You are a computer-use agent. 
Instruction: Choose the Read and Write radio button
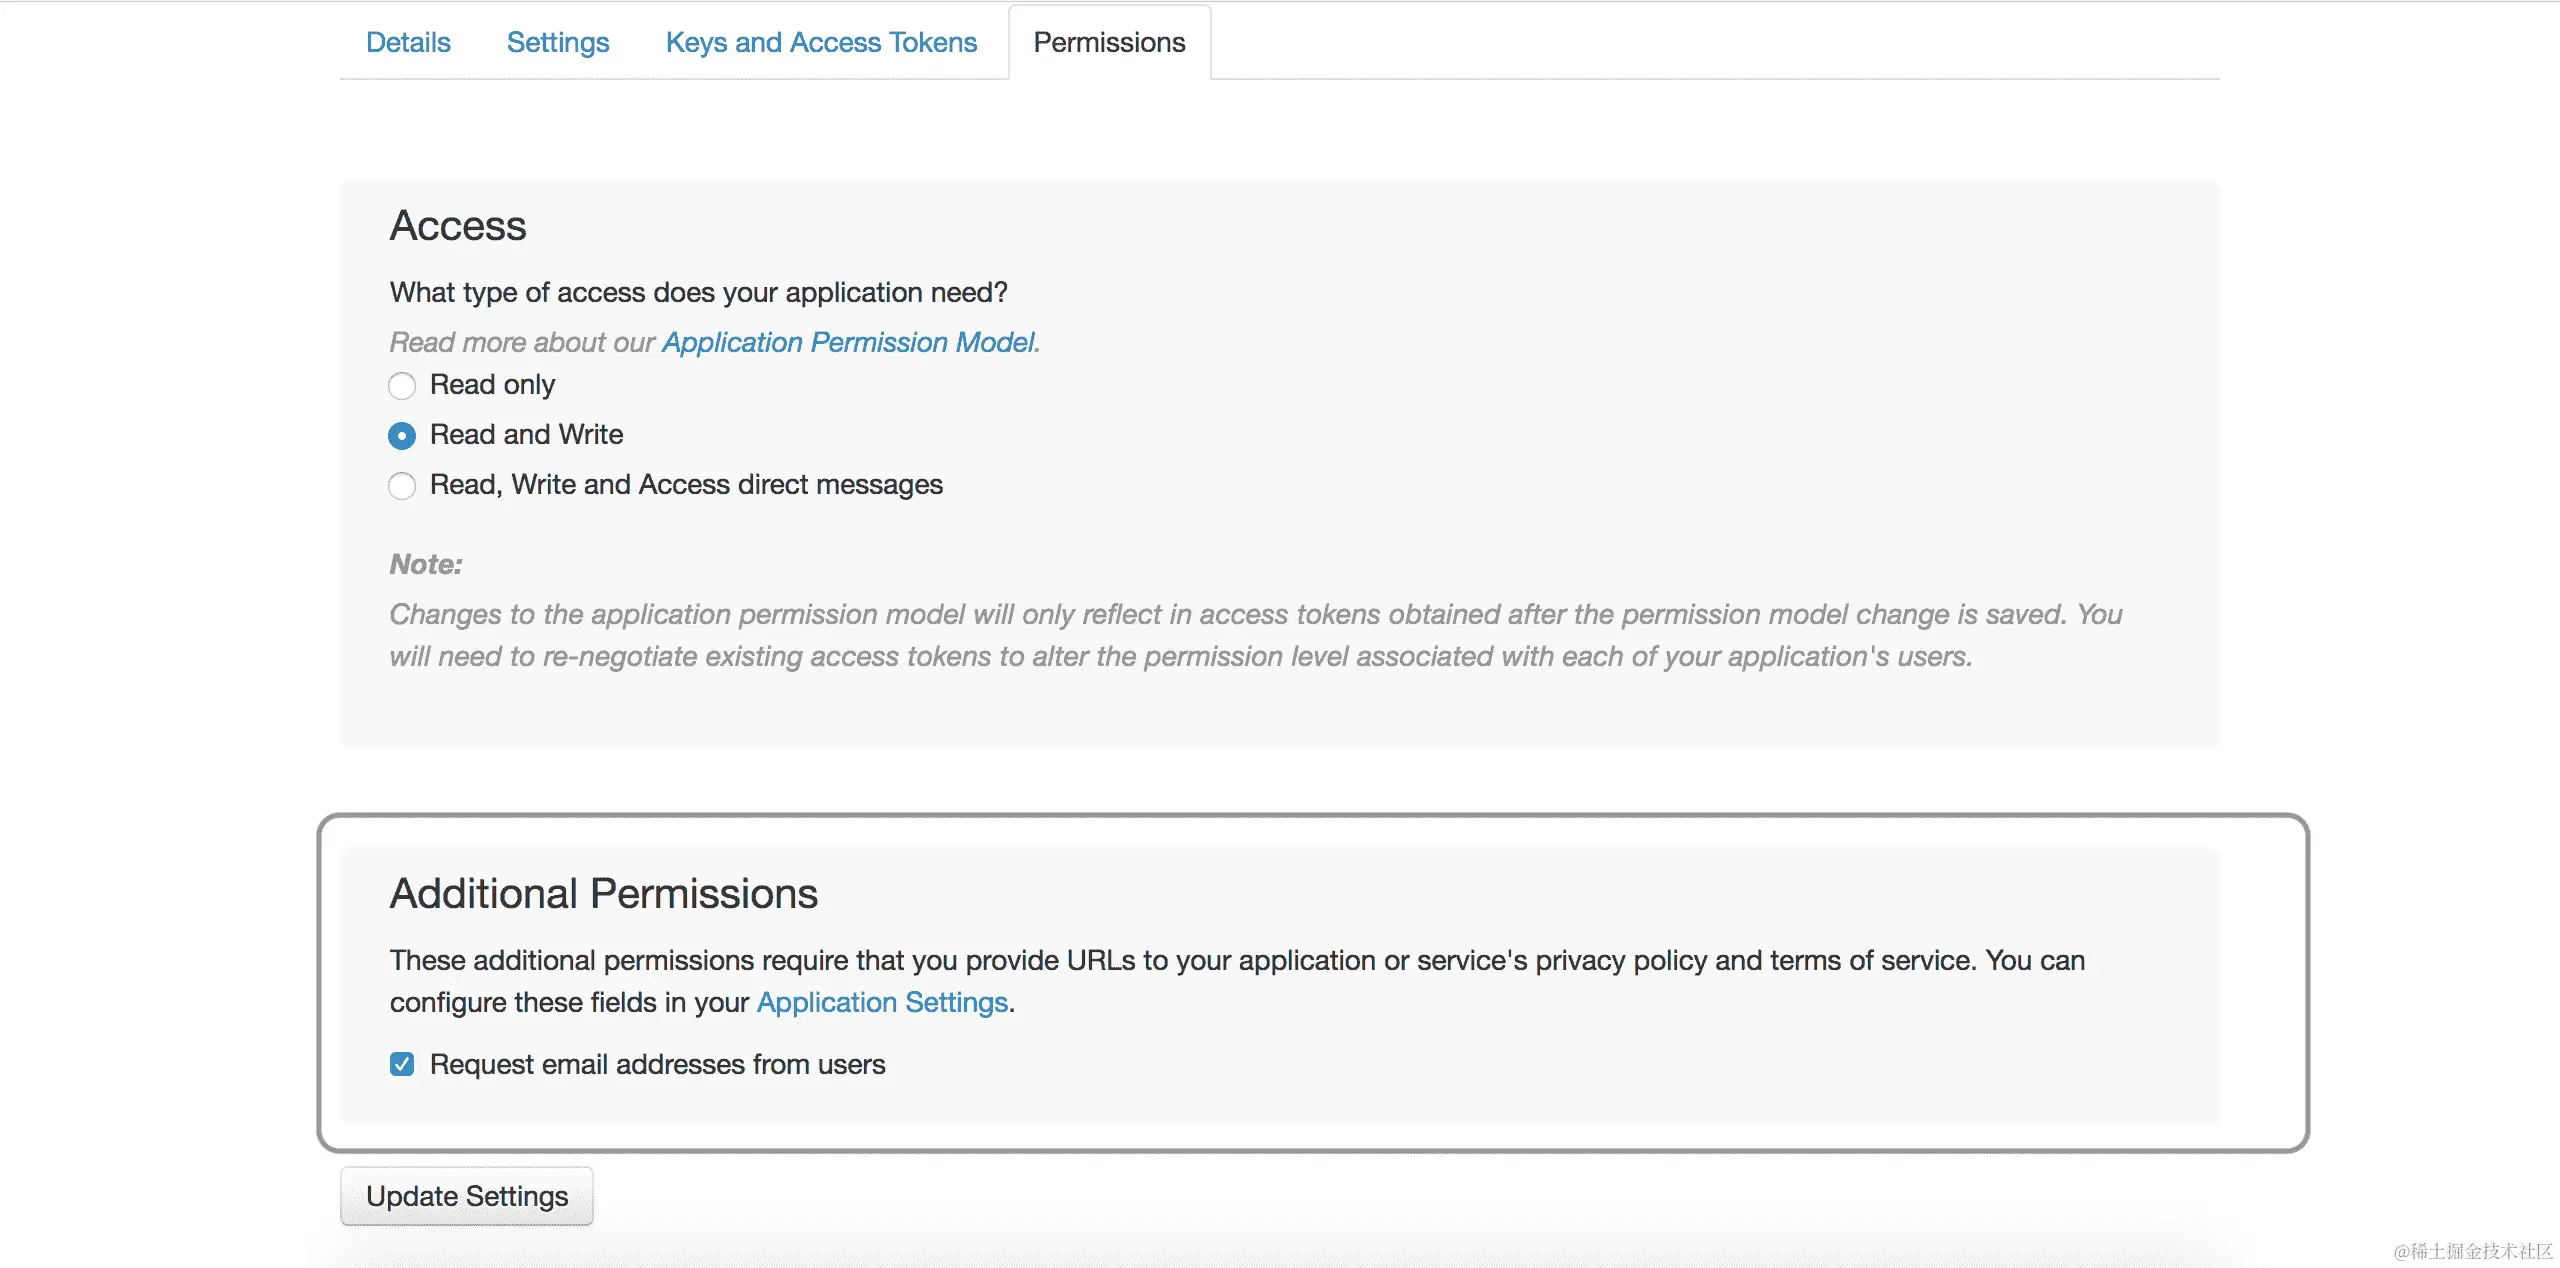tap(402, 435)
